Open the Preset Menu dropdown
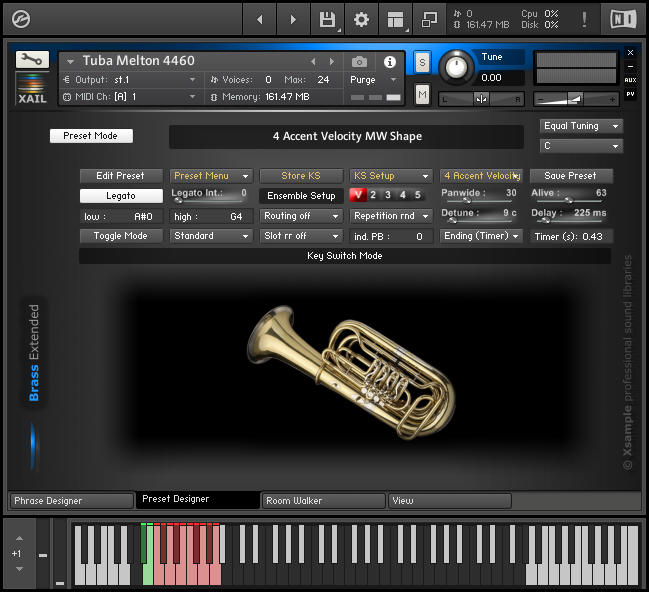 point(211,176)
